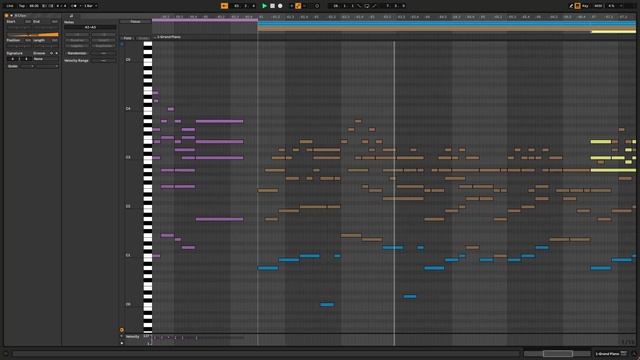The image size is (640, 360).
Task: Toggle the Loop switch icon
Action: [x=367, y=6]
